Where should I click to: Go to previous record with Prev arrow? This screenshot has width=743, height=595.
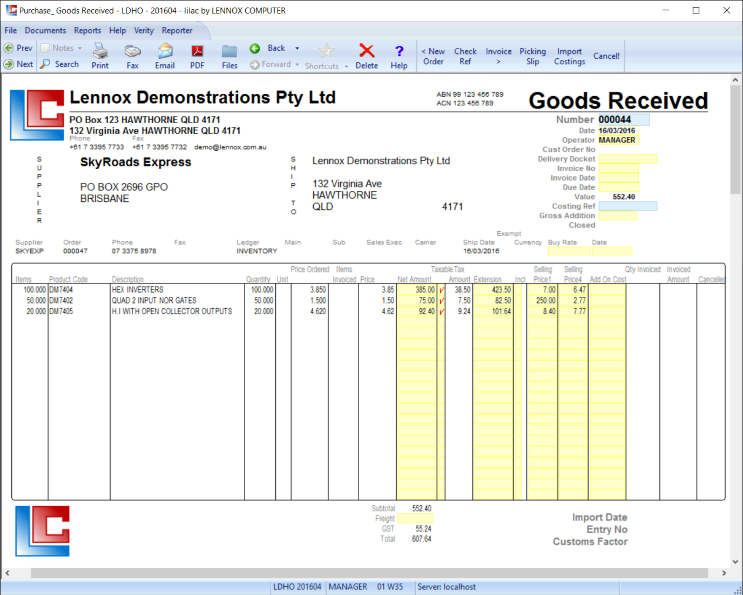(x=18, y=48)
